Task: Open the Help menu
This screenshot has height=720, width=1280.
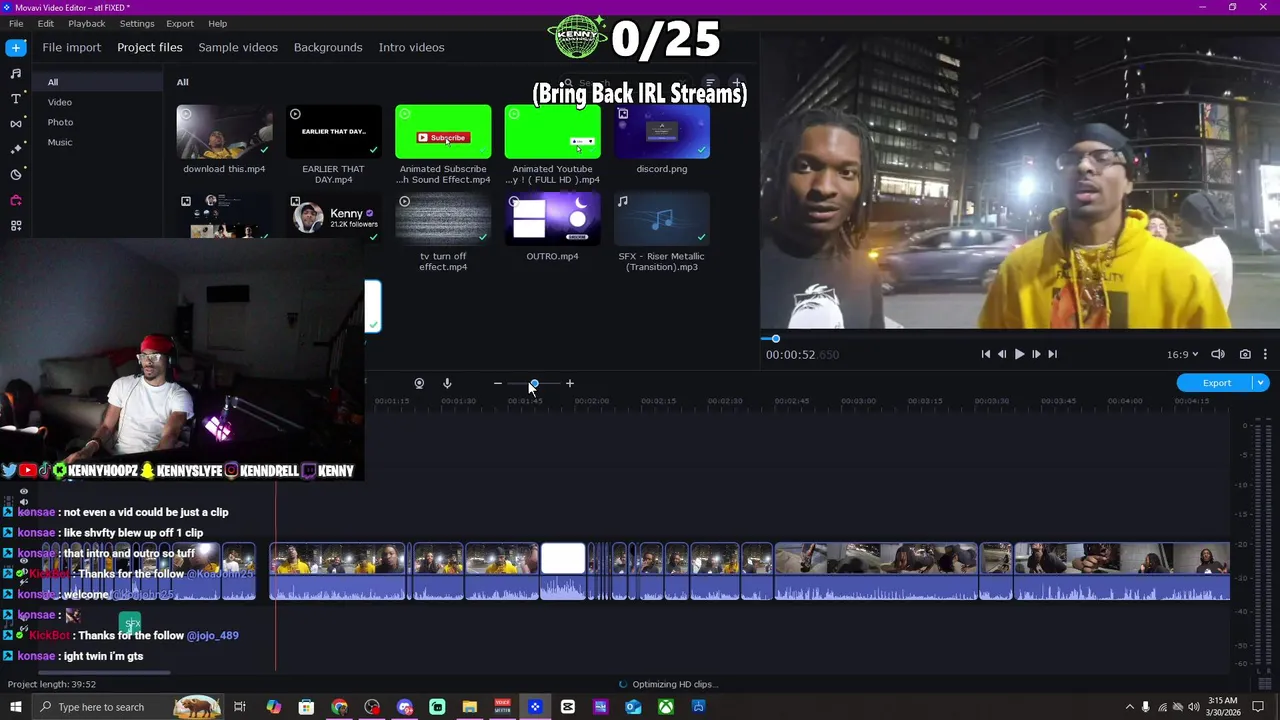Action: coord(217,23)
